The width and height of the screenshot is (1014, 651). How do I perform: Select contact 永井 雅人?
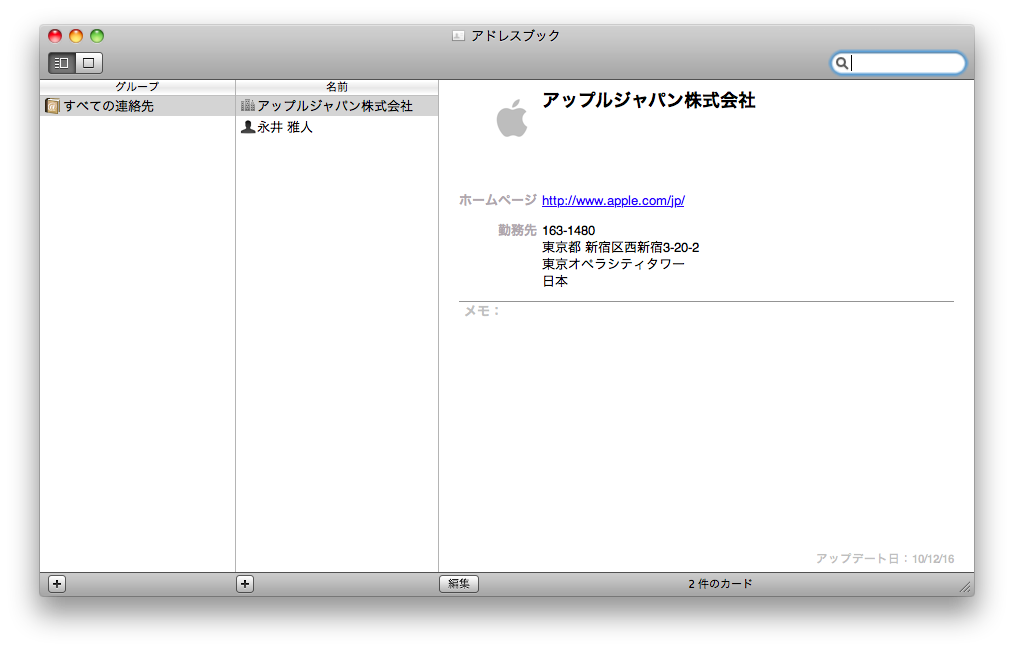click(337, 127)
